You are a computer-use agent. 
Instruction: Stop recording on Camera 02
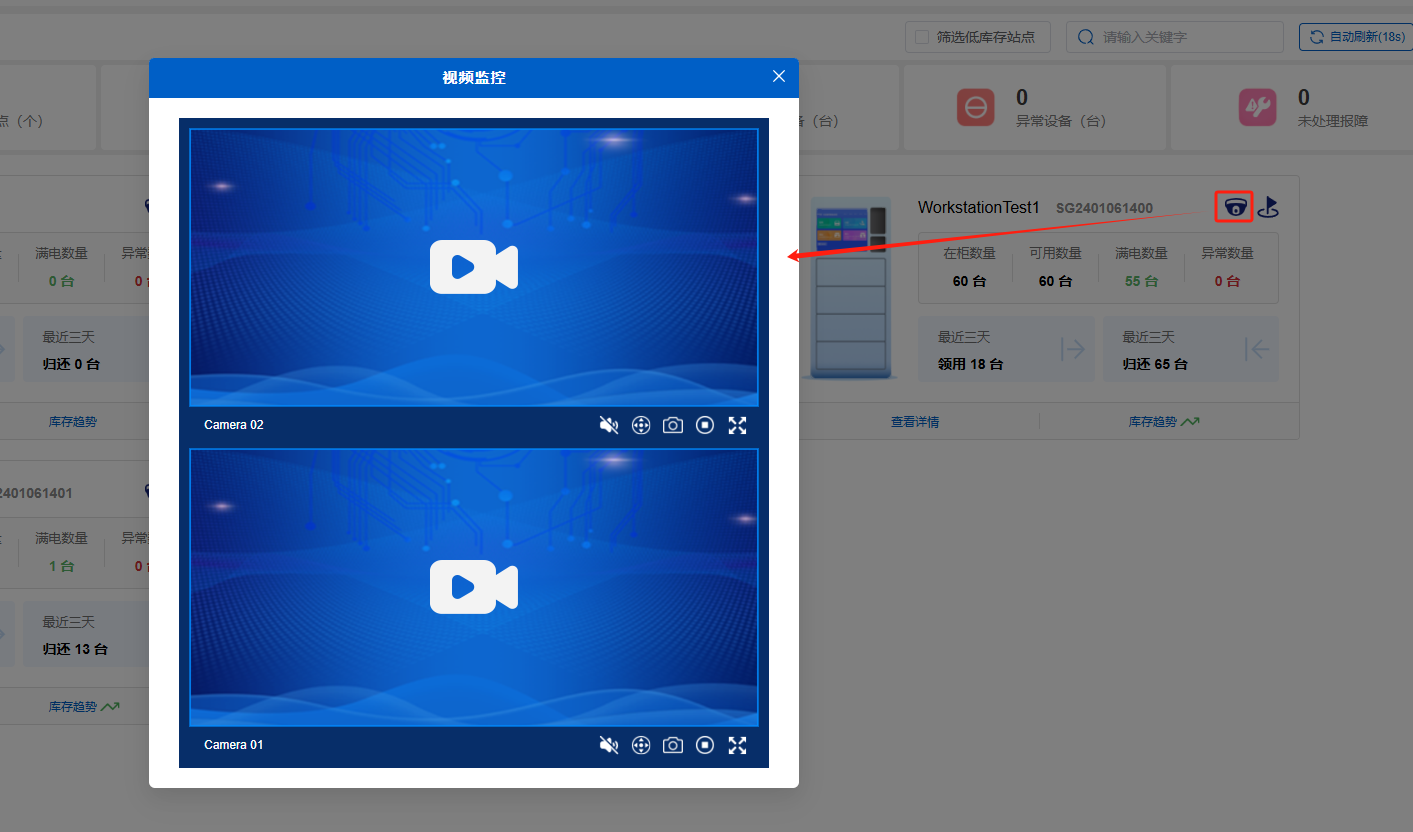pos(705,425)
